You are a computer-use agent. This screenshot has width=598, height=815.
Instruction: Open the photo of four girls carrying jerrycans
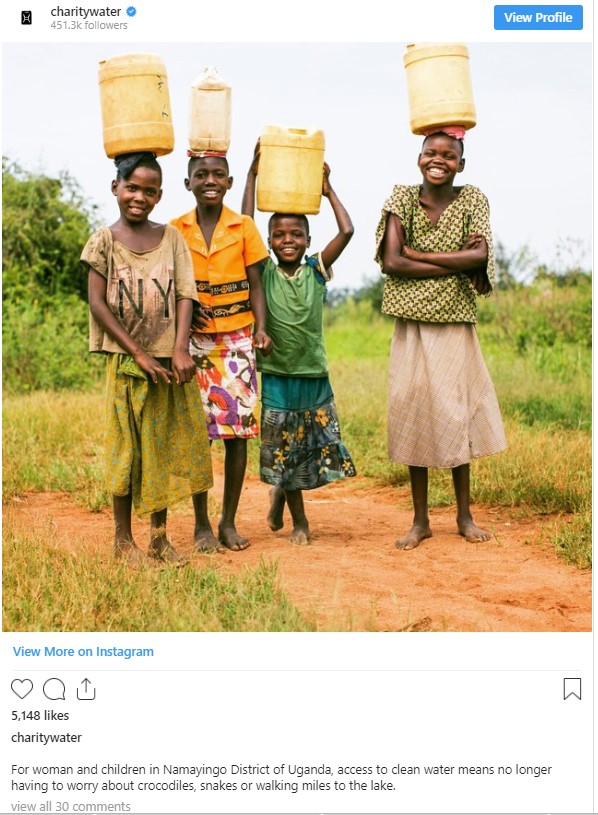point(297,337)
